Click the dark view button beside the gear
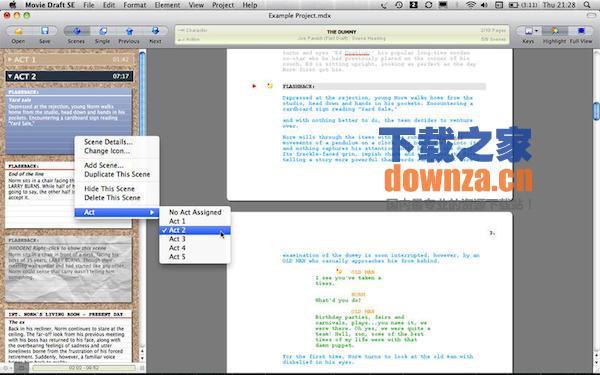 tap(22, 368)
